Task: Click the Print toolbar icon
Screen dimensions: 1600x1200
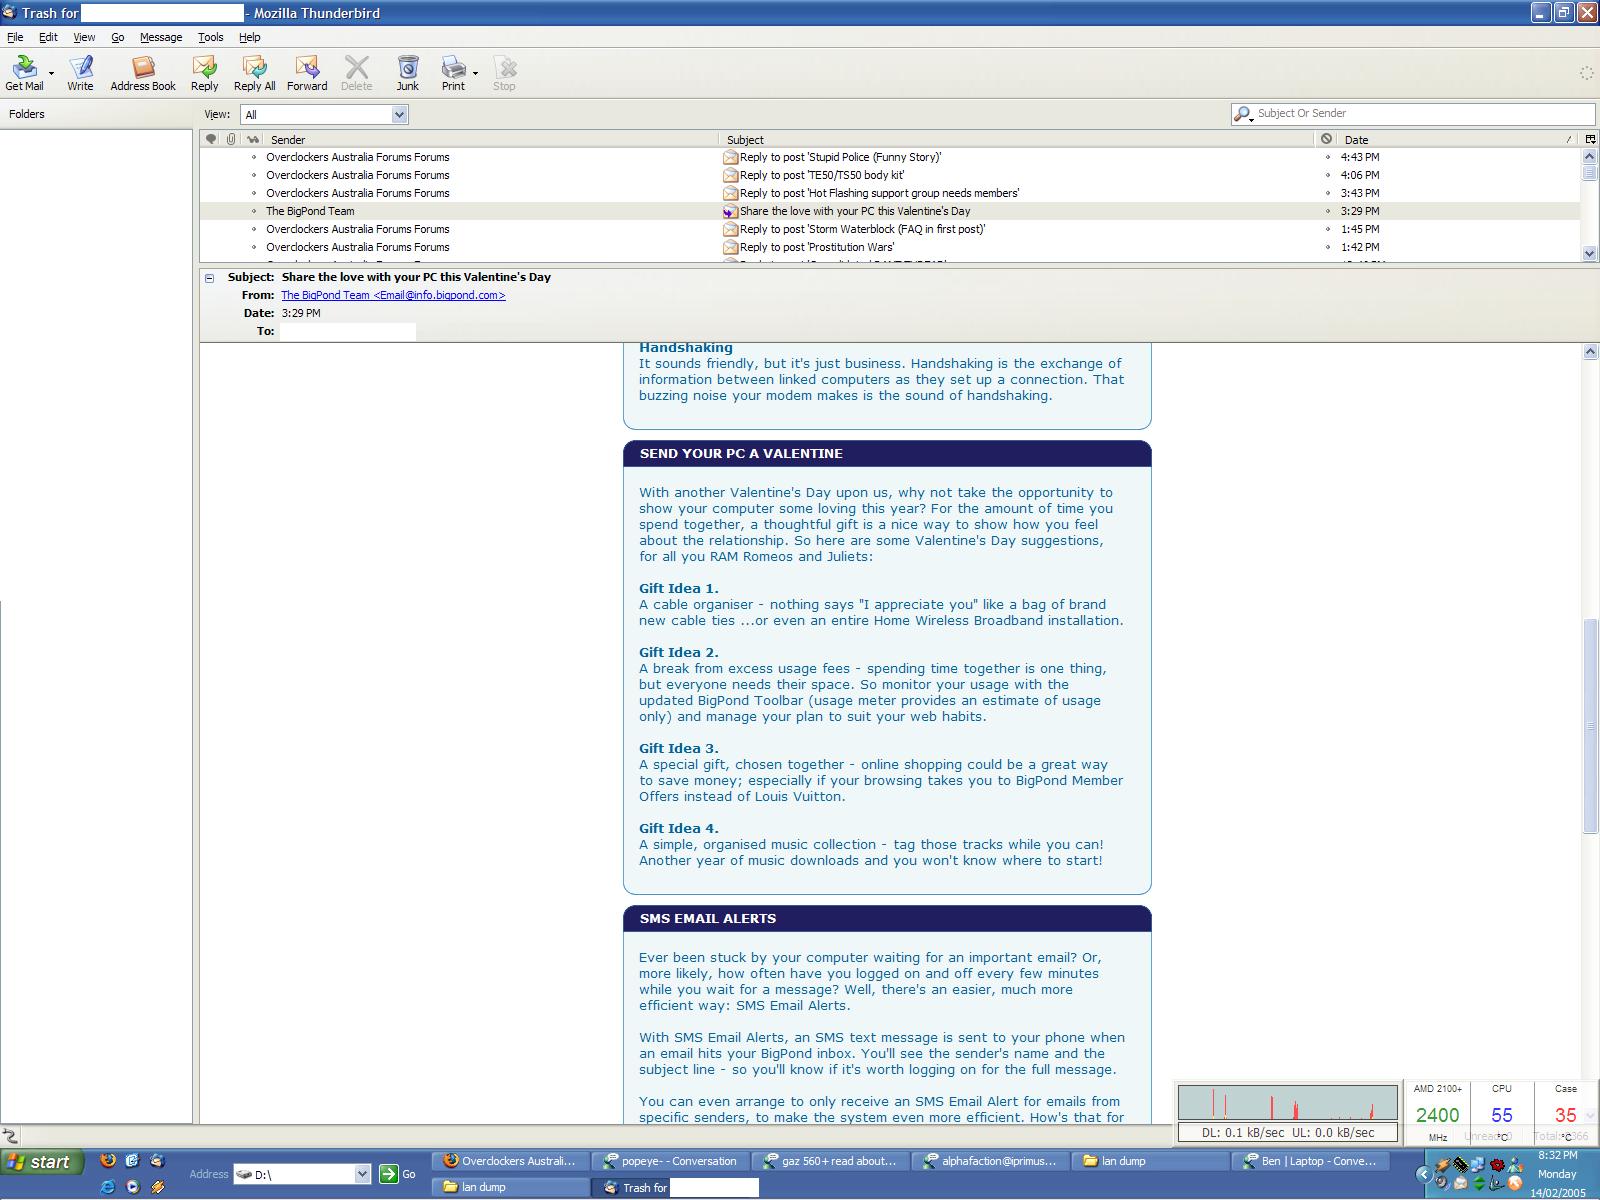Action: coord(453,72)
